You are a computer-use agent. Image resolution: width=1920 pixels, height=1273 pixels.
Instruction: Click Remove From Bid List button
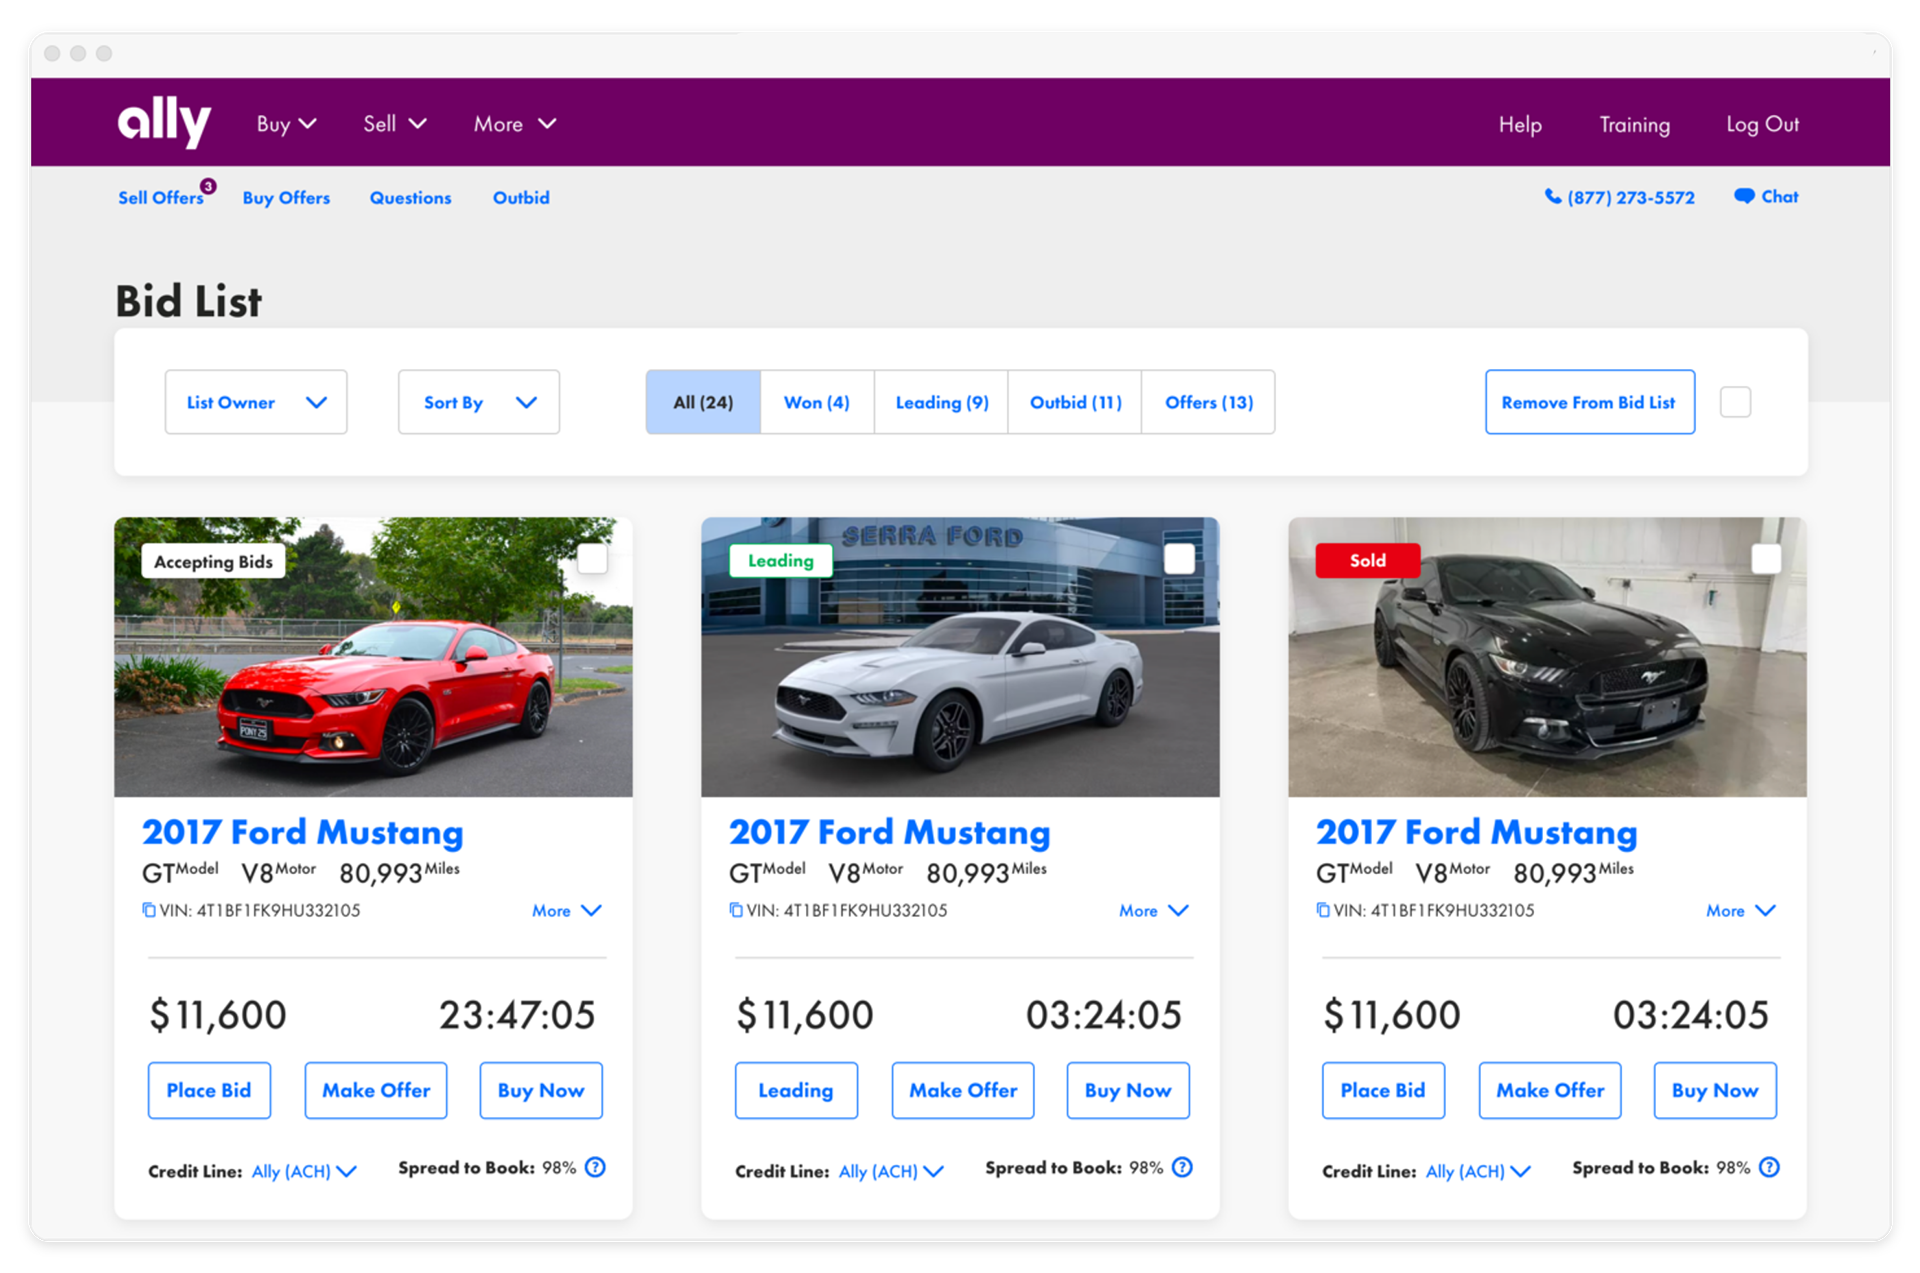pos(1590,402)
